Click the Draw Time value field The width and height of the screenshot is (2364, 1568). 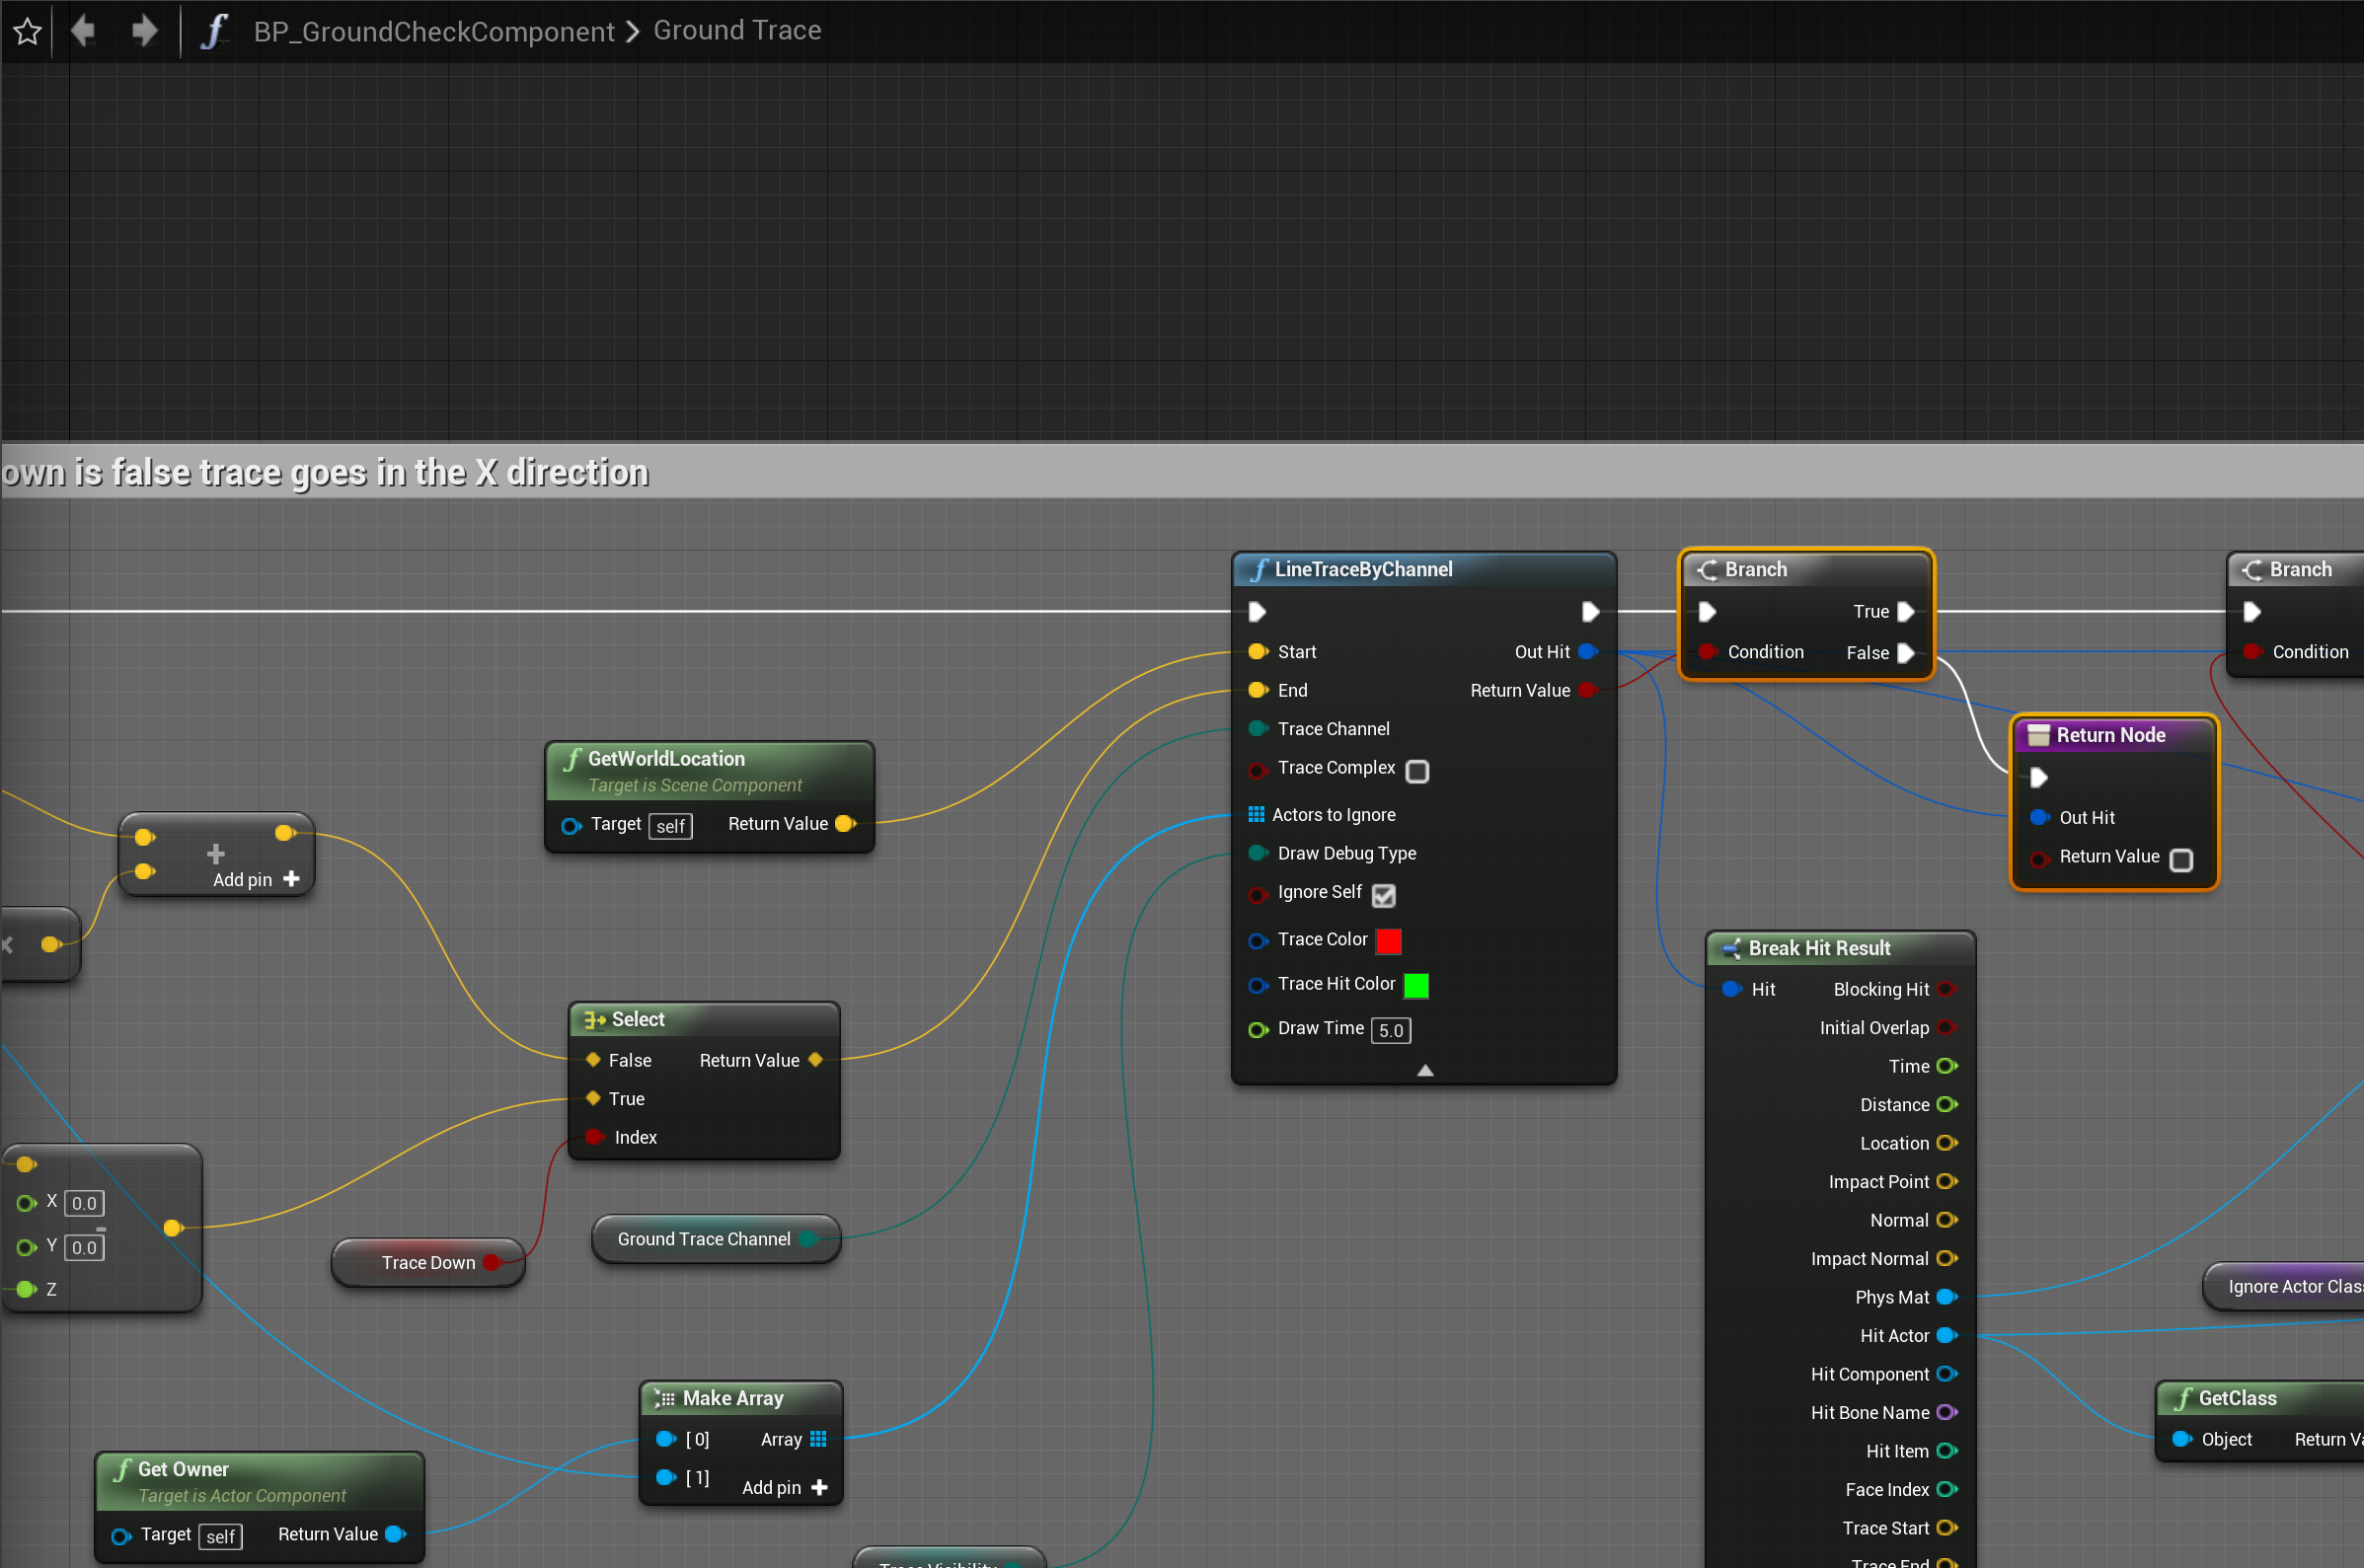[x=1391, y=1030]
